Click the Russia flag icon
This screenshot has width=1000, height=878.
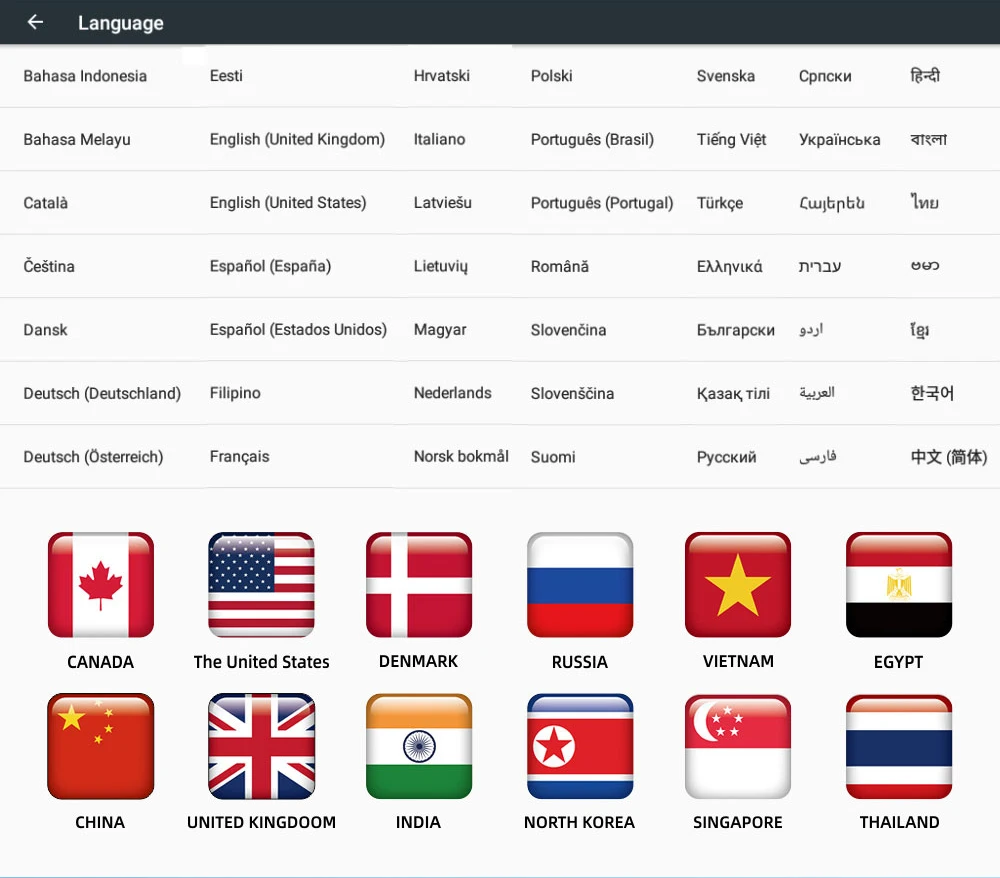point(580,585)
